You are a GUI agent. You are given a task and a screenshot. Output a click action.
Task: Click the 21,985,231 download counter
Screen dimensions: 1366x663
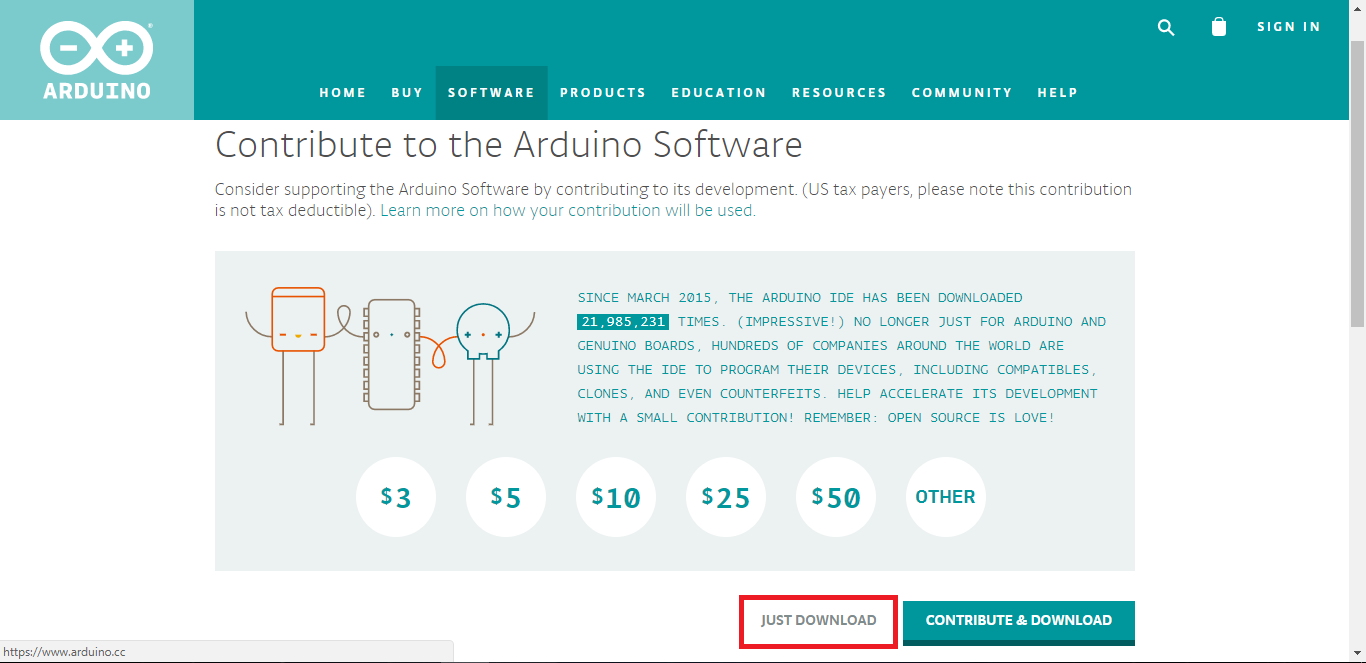(x=623, y=322)
